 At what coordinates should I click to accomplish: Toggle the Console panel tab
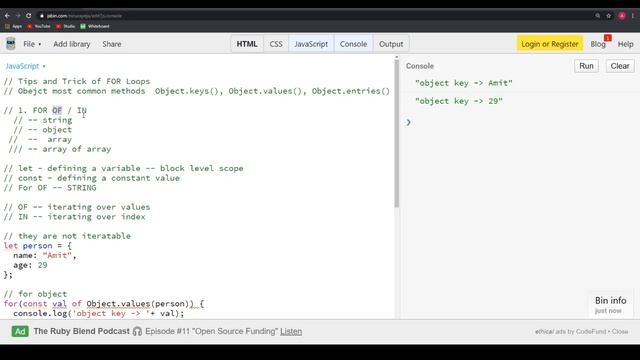click(353, 44)
